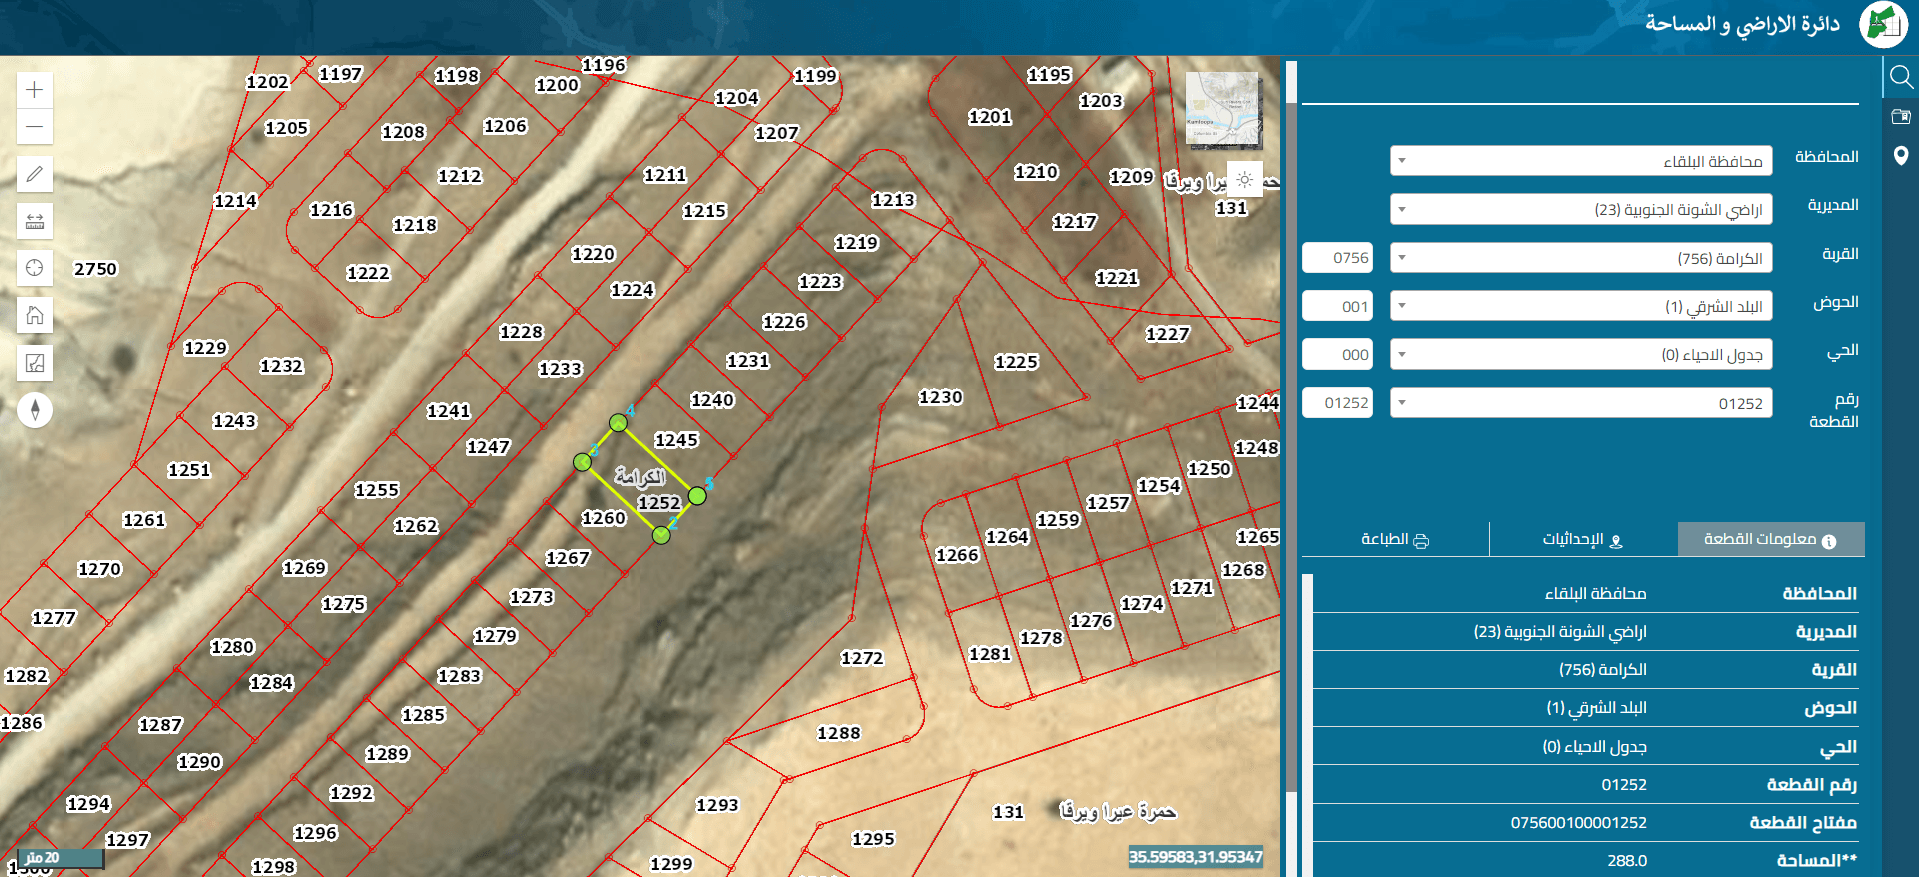The image size is (1919, 877).
Task: Click the overview map thumbnail
Action: (x=1224, y=110)
